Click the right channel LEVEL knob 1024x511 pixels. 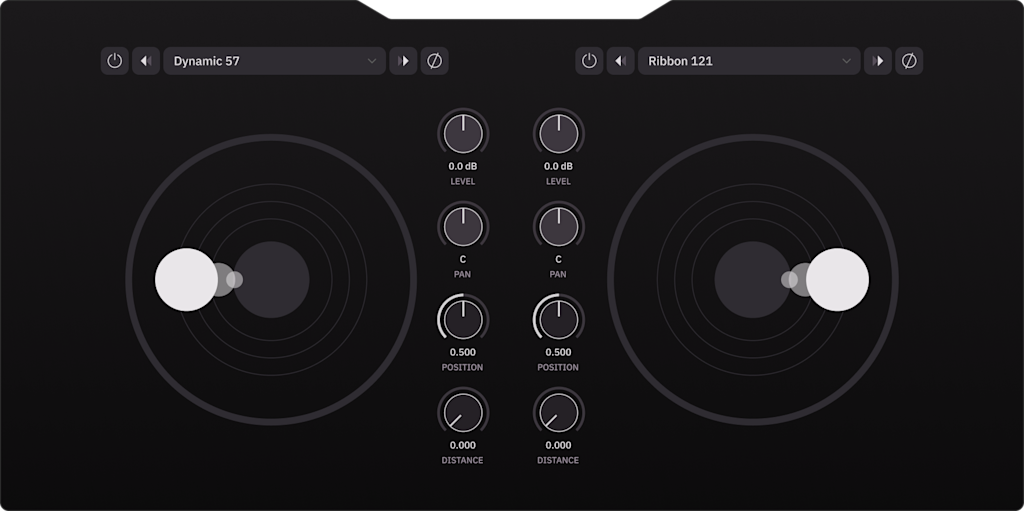click(559, 134)
